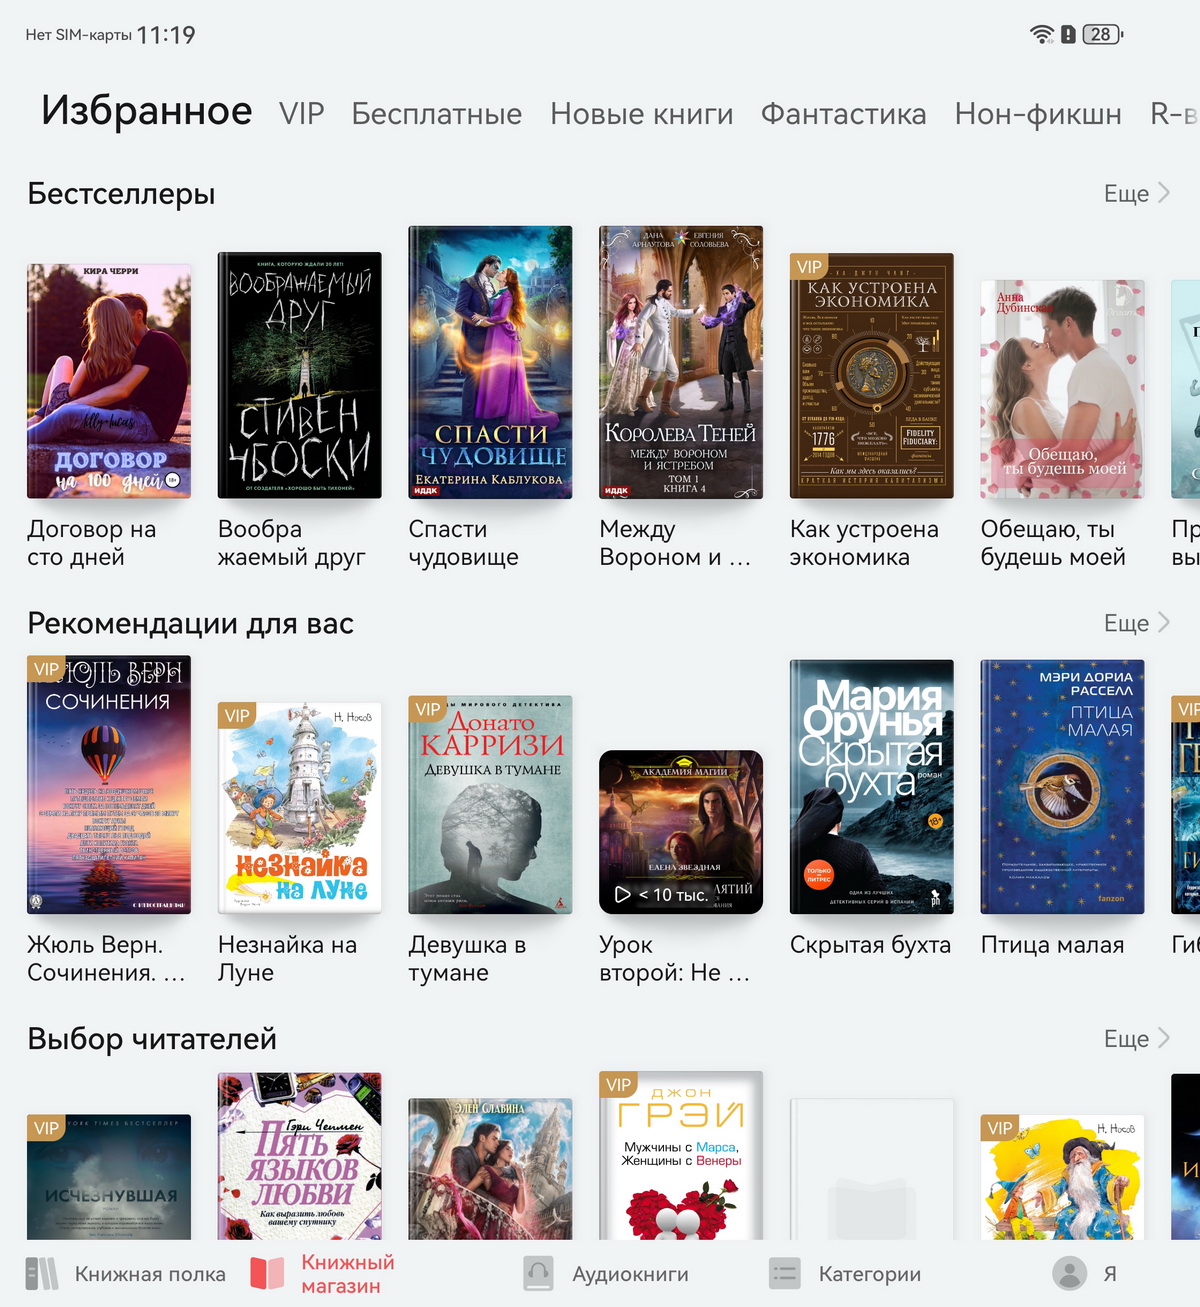Open the Элен Славина book cover
Image resolution: width=1200 pixels, height=1307 pixels.
490,1169
